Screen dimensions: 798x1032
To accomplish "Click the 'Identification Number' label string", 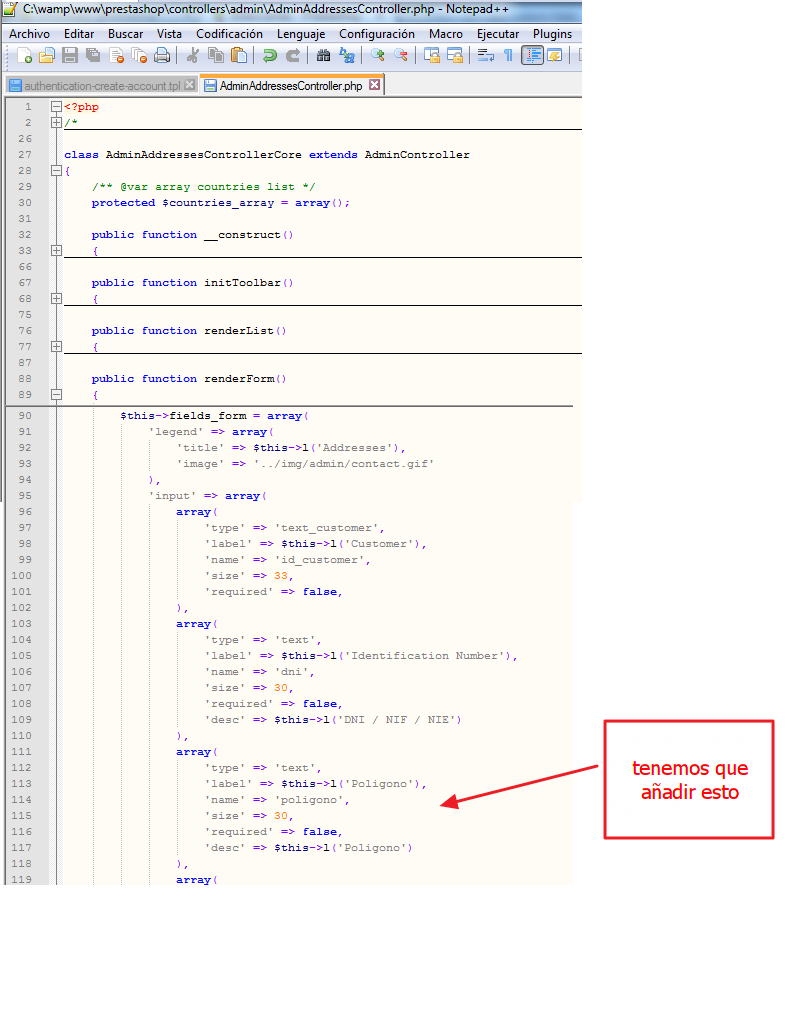I will click(x=425, y=656).
